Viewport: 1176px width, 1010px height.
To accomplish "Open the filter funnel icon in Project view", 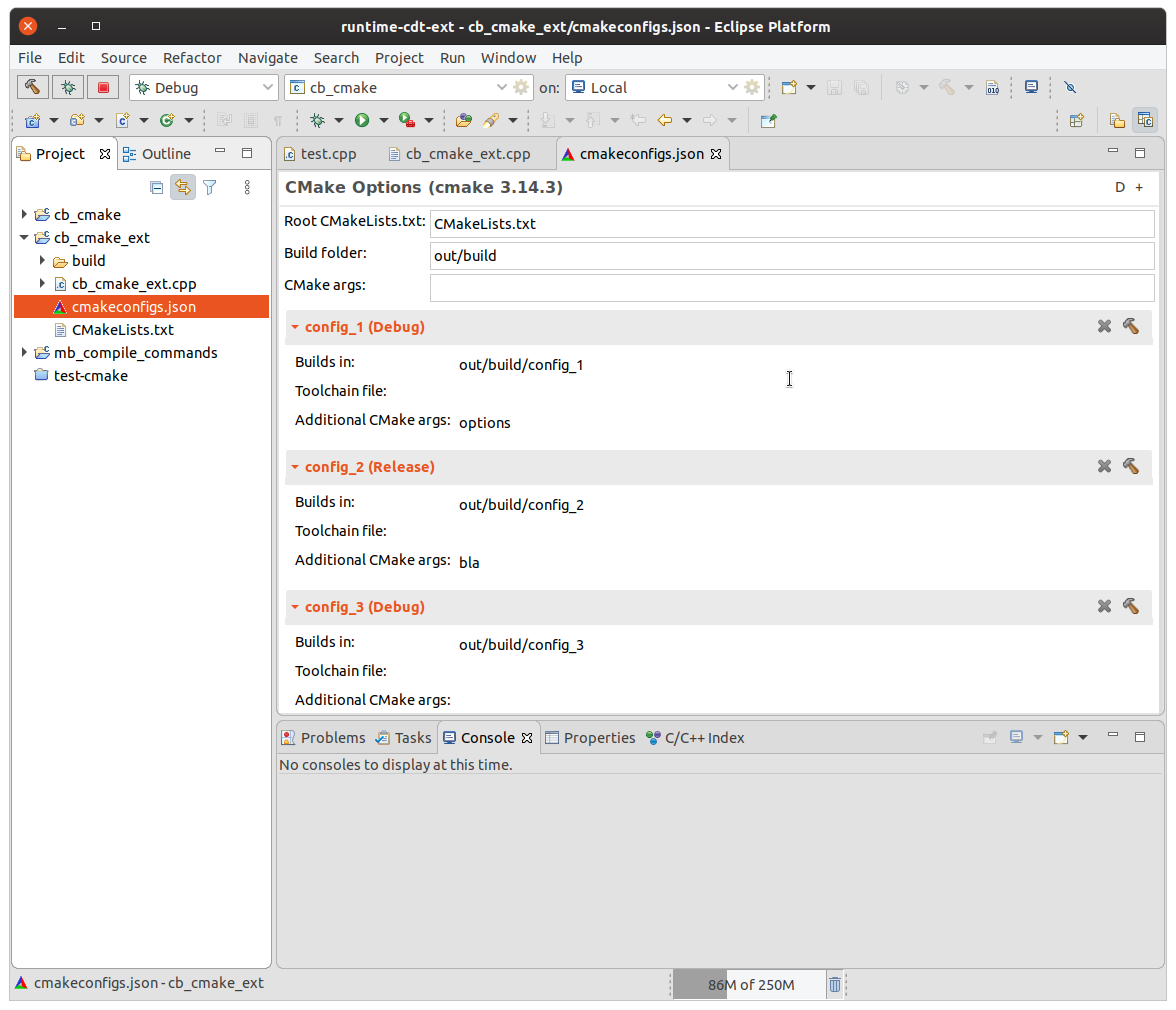I will (x=209, y=187).
